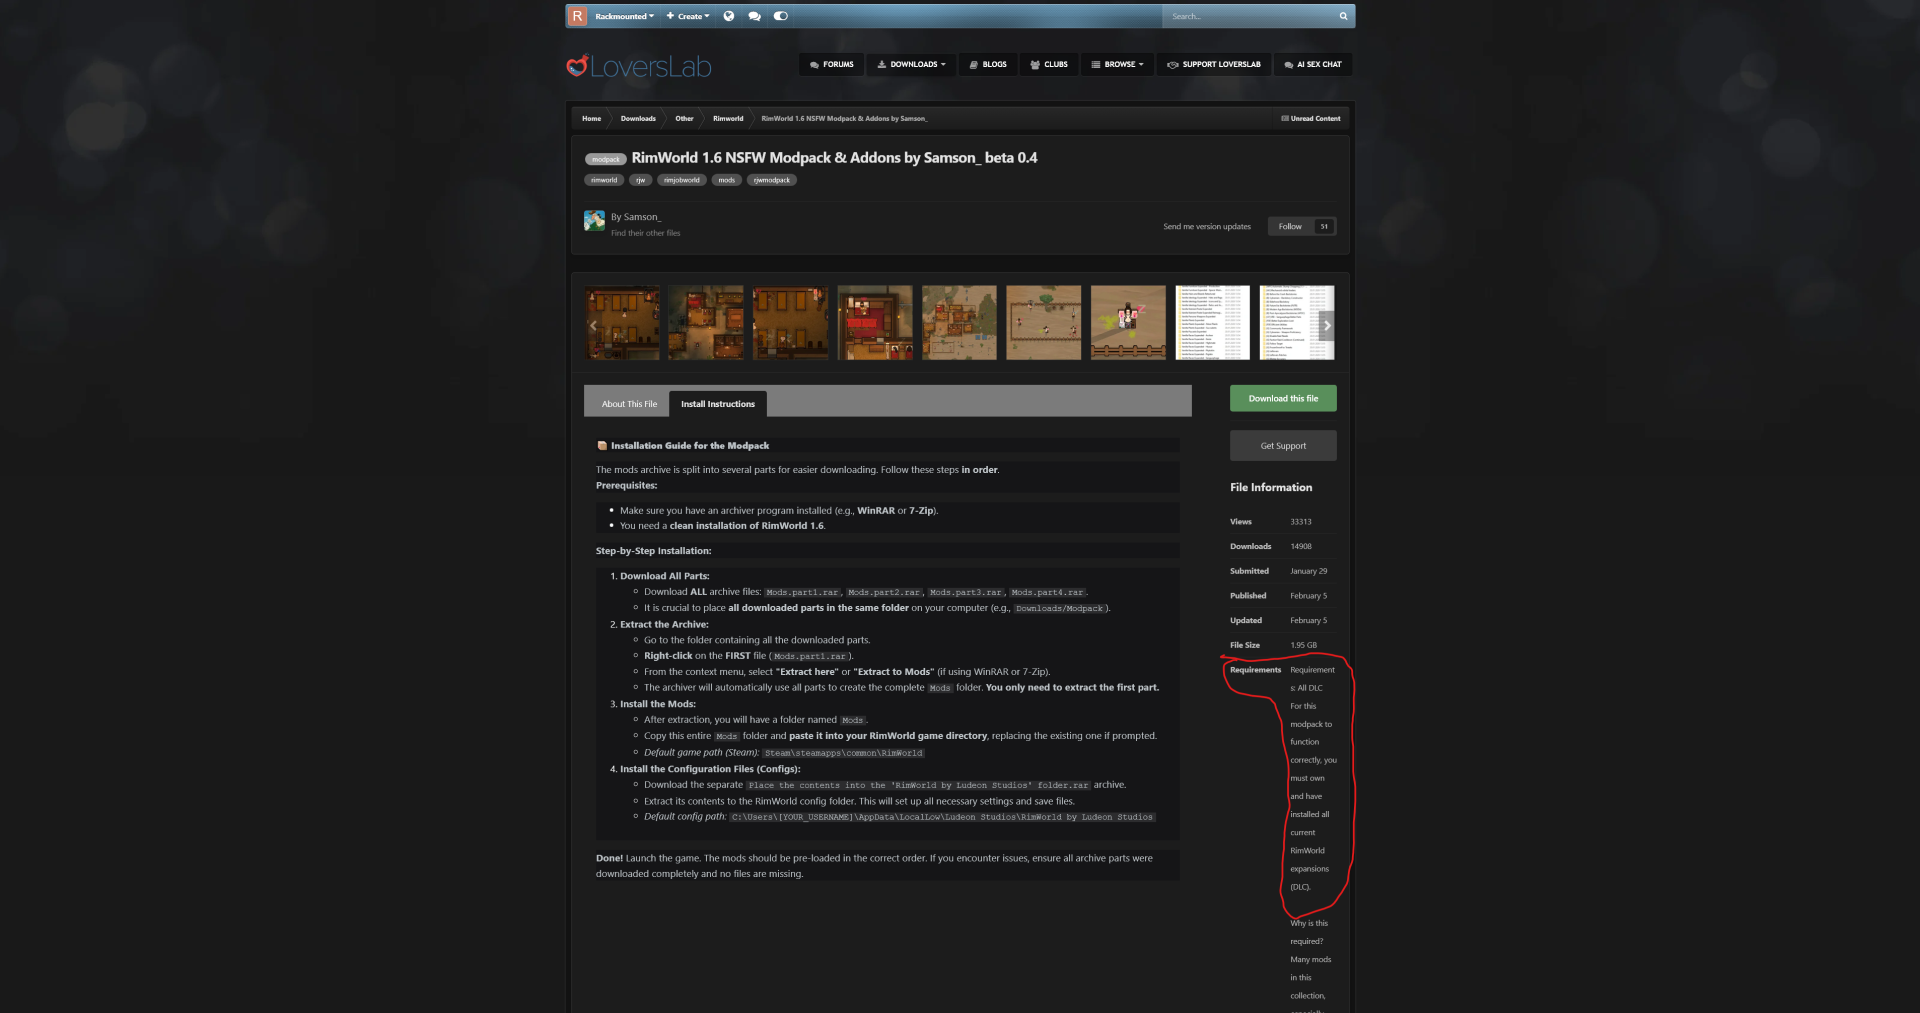Open the first mod list thumbnail
The image size is (1920, 1013).
(1212, 322)
